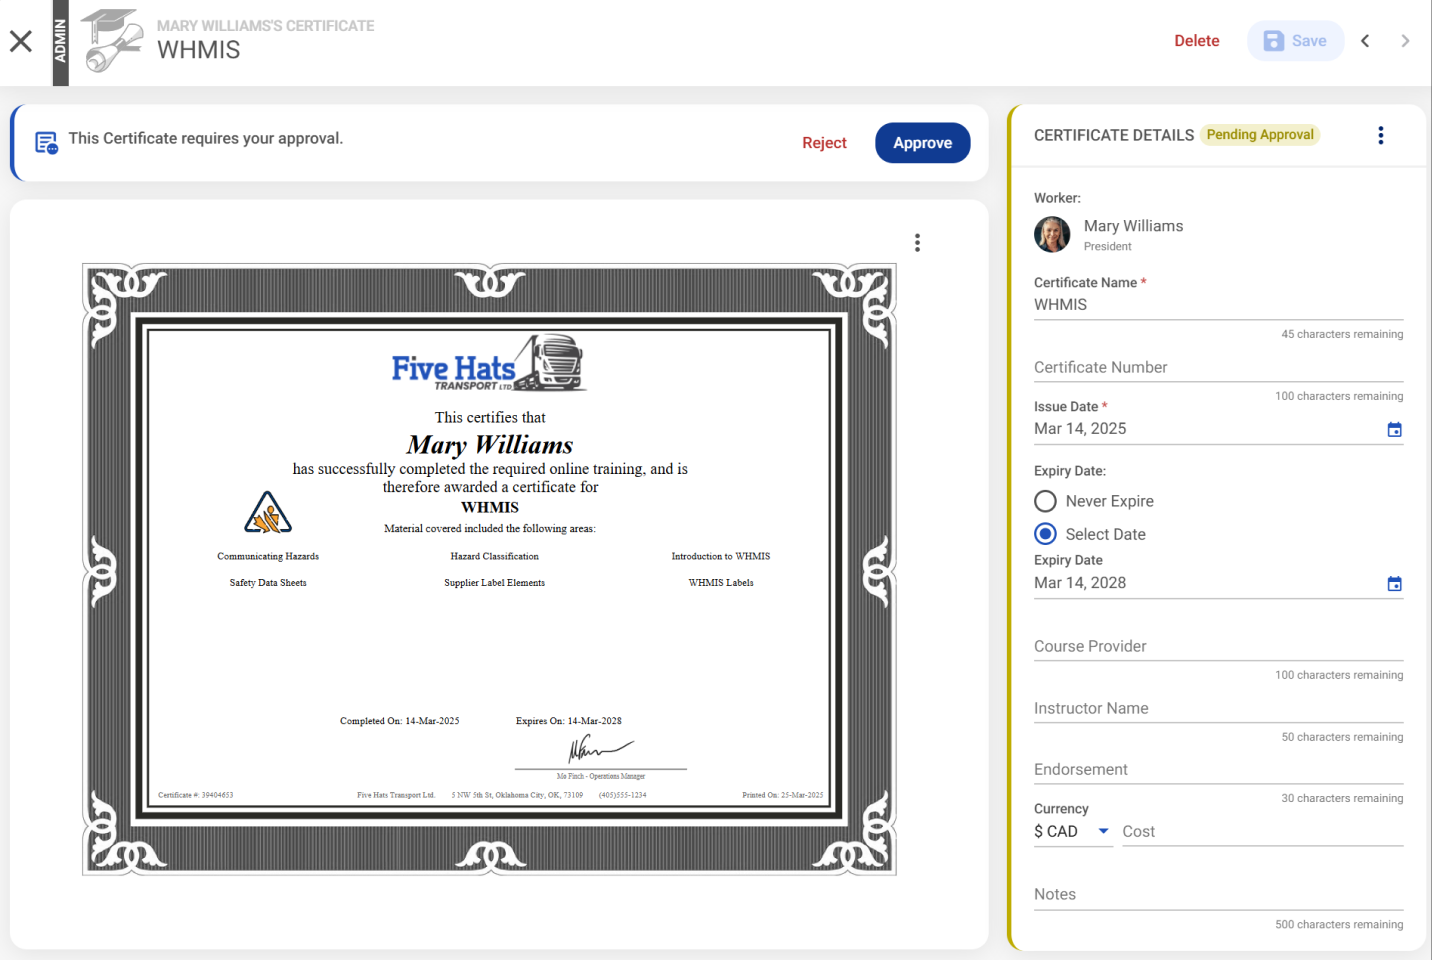Viewport: 1432px width, 960px height.
Task: Click the WHMIS certificate preview image
Action: pos(489,570)
